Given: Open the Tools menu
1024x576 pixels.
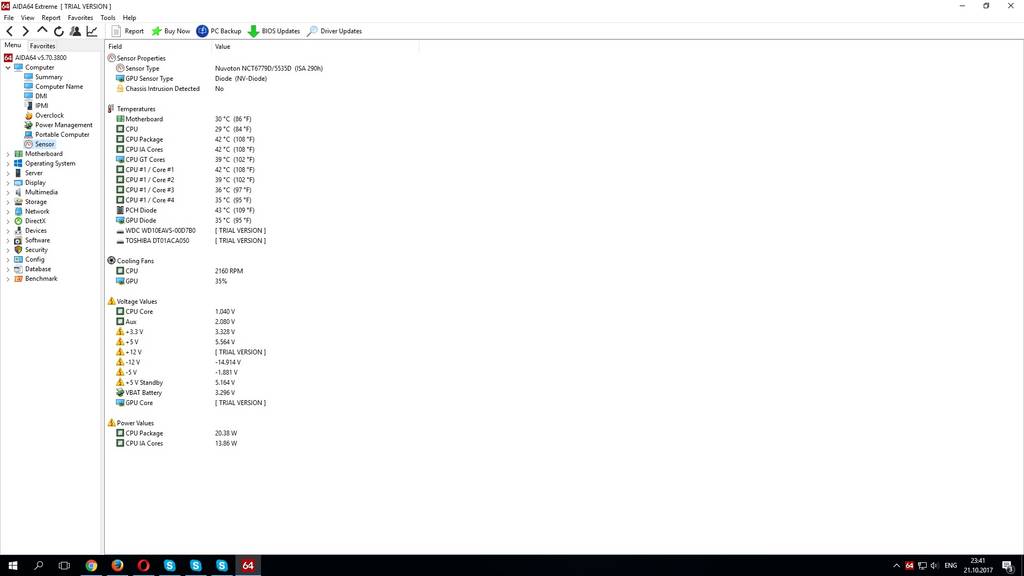Looking at the screenshot, I should [x=108, y=18].
